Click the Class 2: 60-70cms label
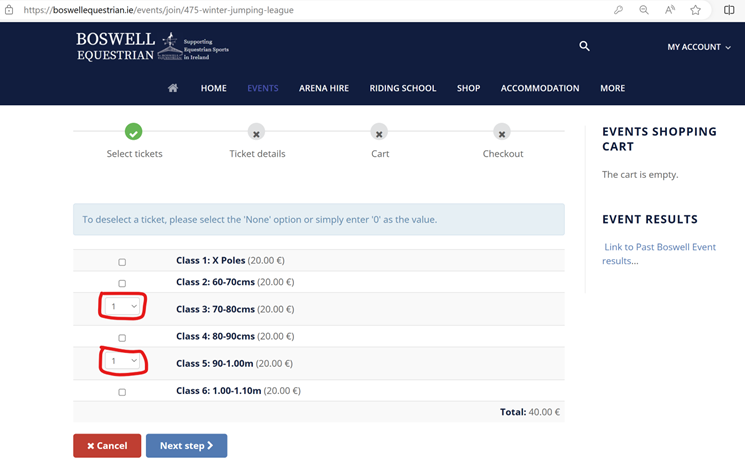The image size is (745, 469). click(215, 282)
